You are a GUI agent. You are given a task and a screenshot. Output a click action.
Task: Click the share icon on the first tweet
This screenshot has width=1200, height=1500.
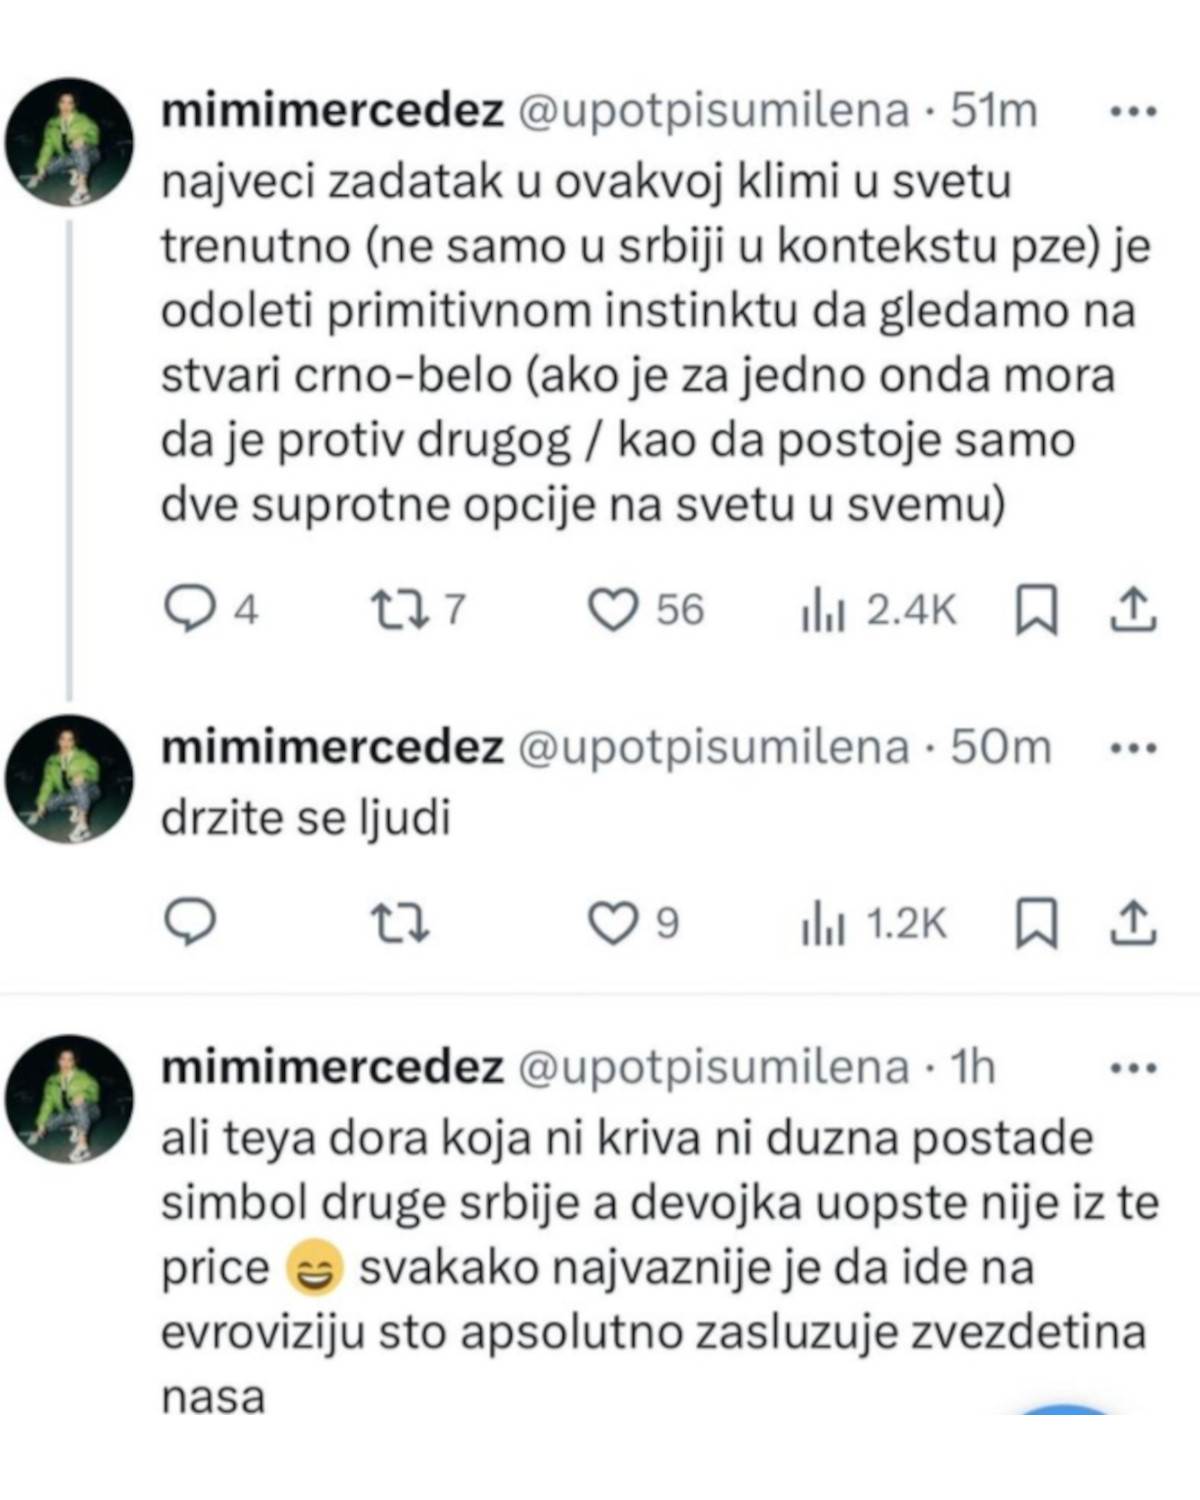coord(1138,608)
